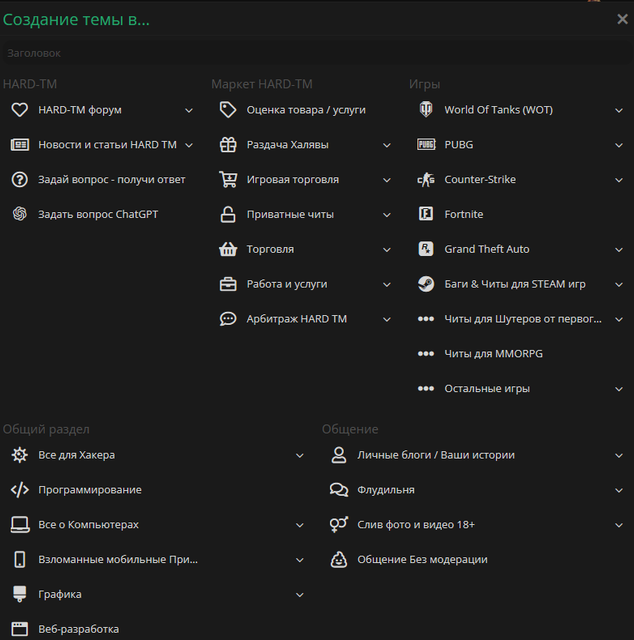The height and width of the screenshot is (640, 634).
Task: Expand the Торговля chevron
Action: pyautogui.click(x=387, y=250)
